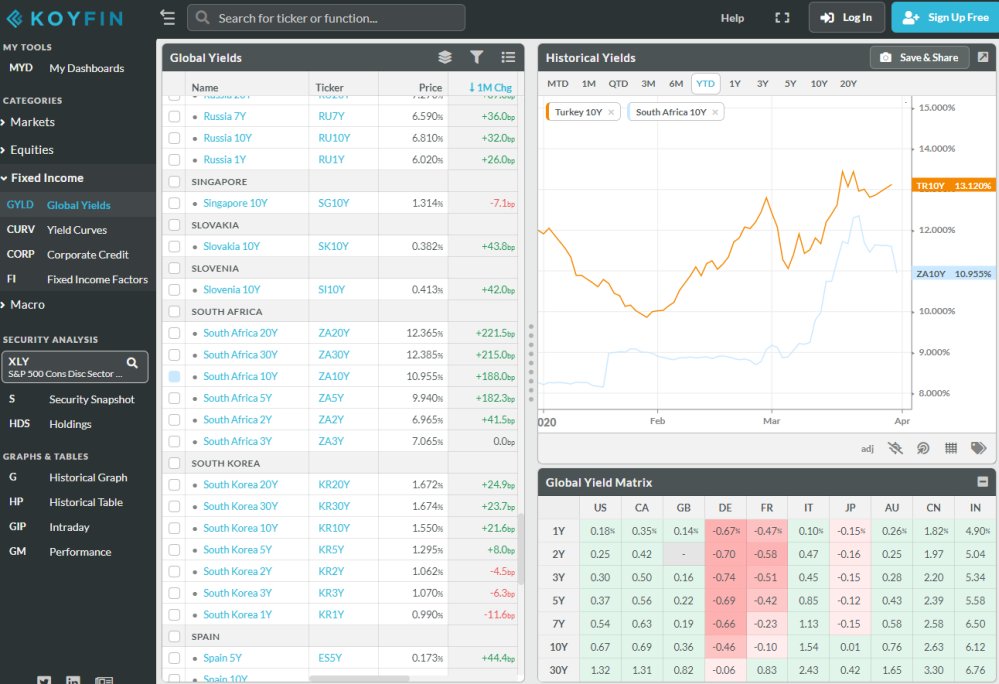This screenshot has width=999, height=684.
Task: Grab the dotted panel splitter handle
Action: (531, 363)
